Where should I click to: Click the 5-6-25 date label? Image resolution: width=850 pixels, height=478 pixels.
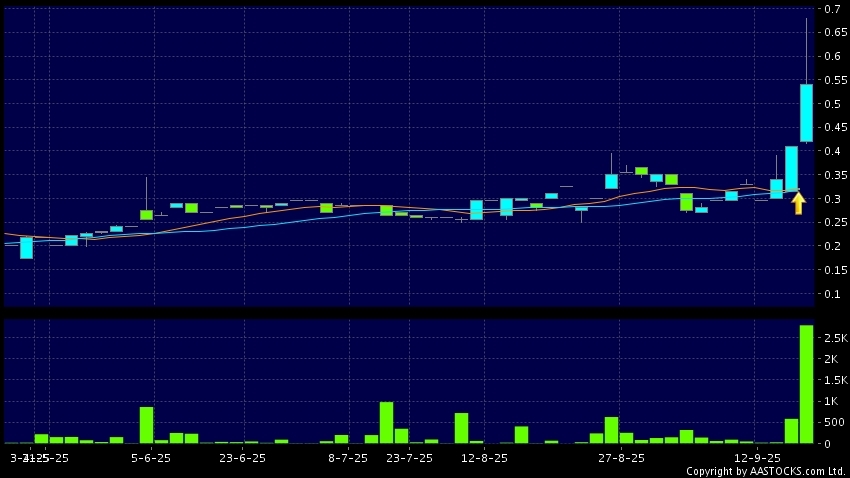click(148, 458)
